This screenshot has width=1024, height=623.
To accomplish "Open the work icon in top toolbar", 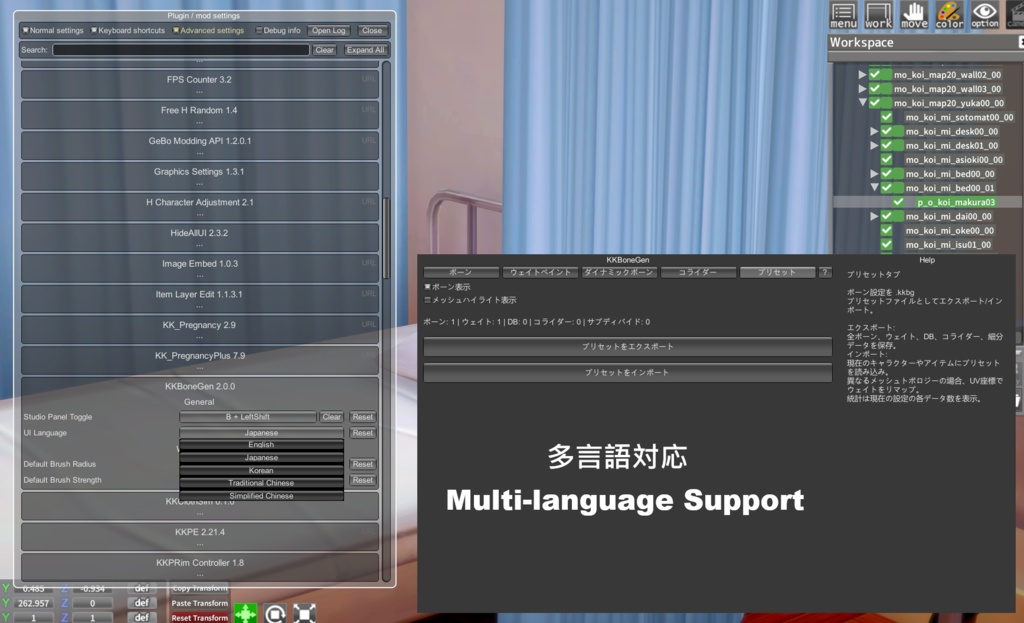I will (878, 14).
